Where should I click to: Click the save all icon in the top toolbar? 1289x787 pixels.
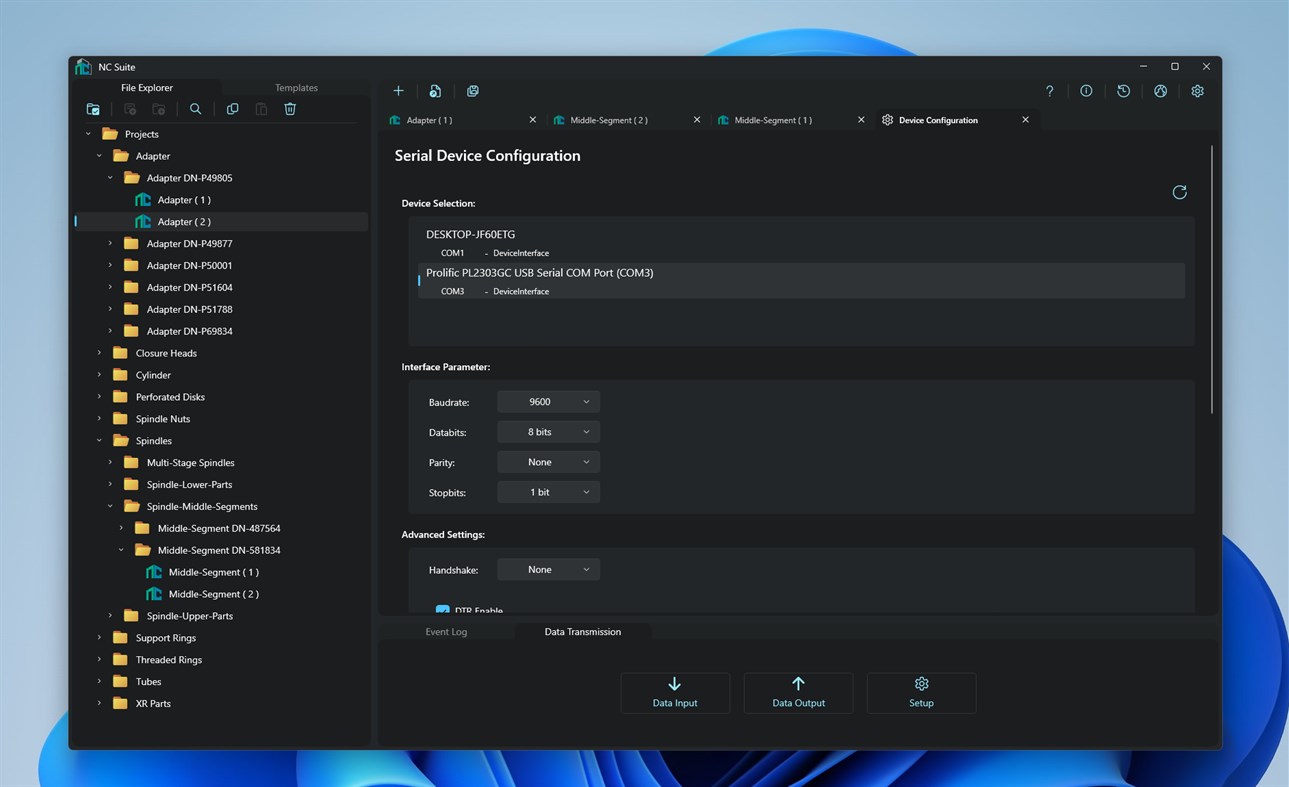[x=473, y=91]
